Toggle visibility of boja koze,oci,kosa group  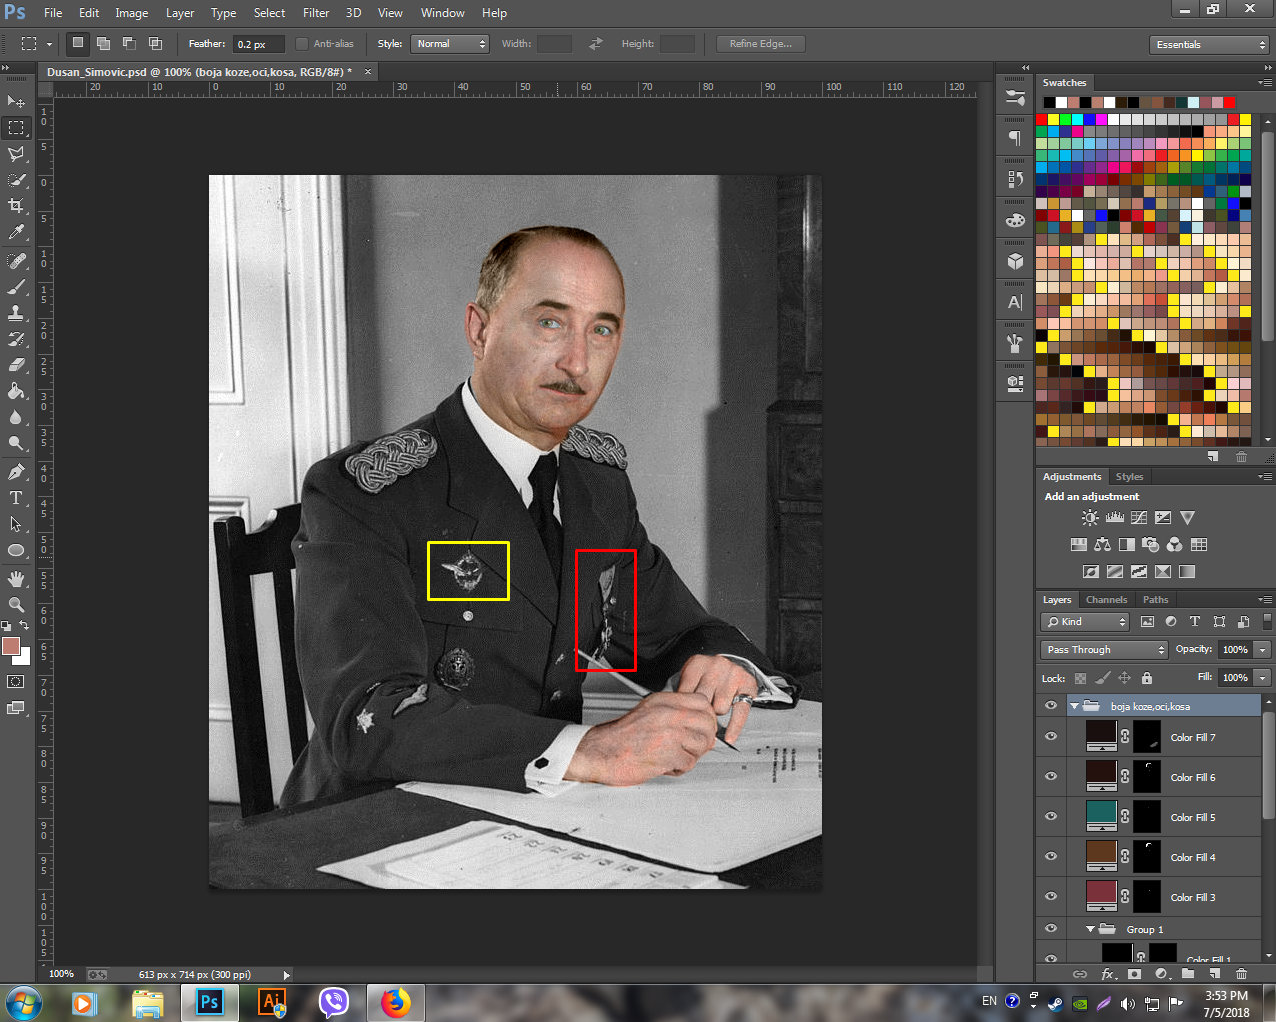(x=1051, y=706)
